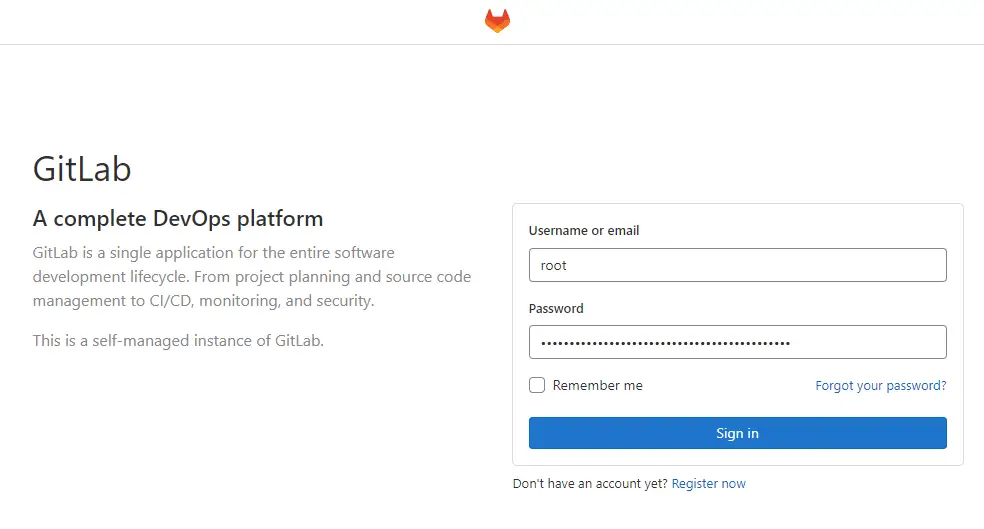Click the Don't have an account yet text

coord(590,483)
